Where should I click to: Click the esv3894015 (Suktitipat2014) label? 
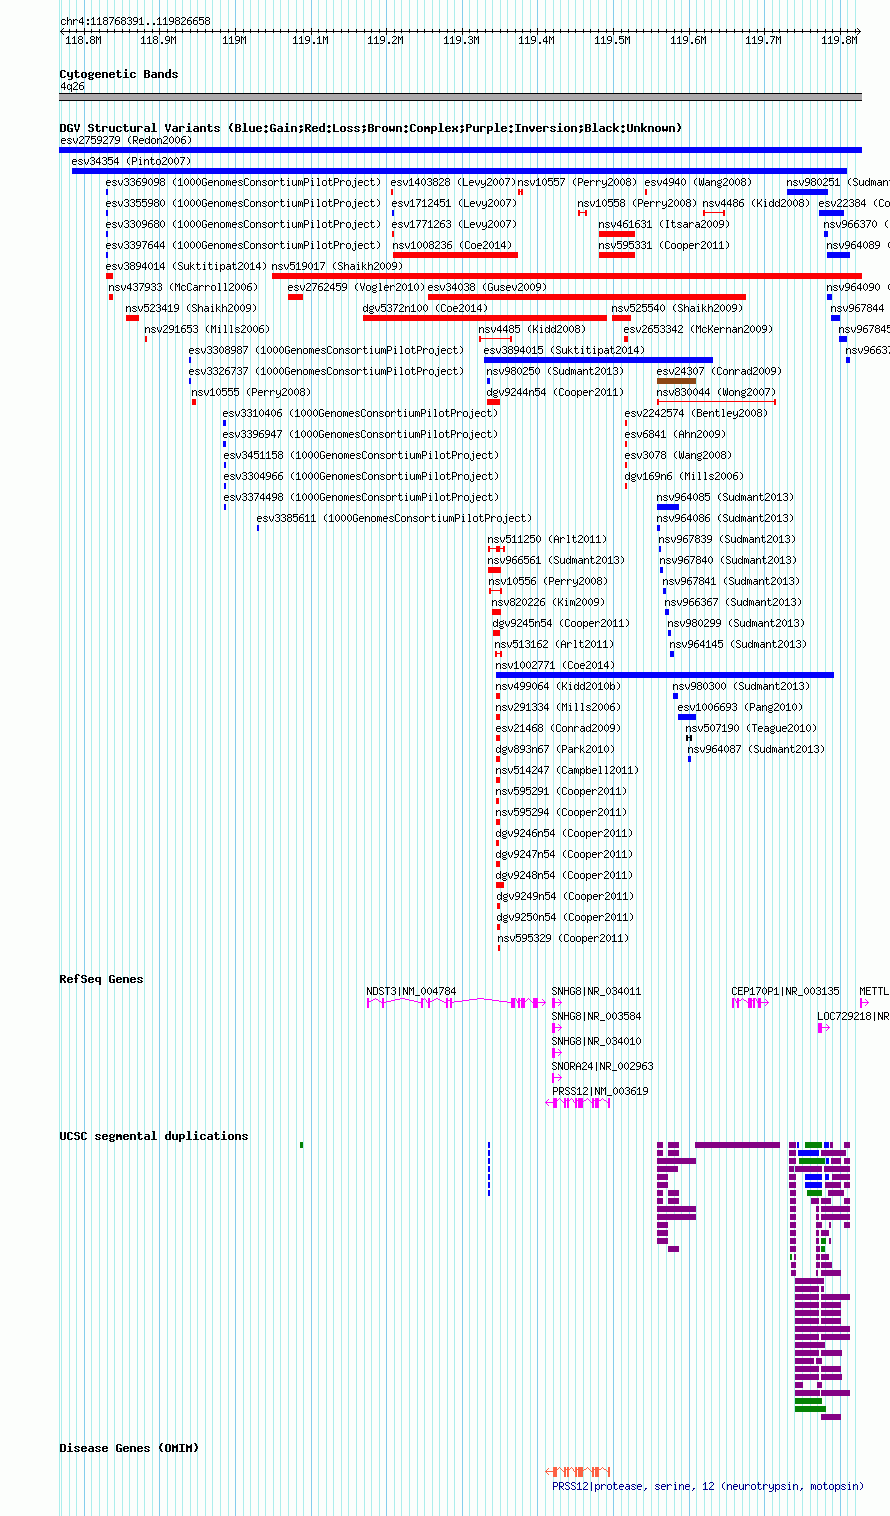pos(564,350)
